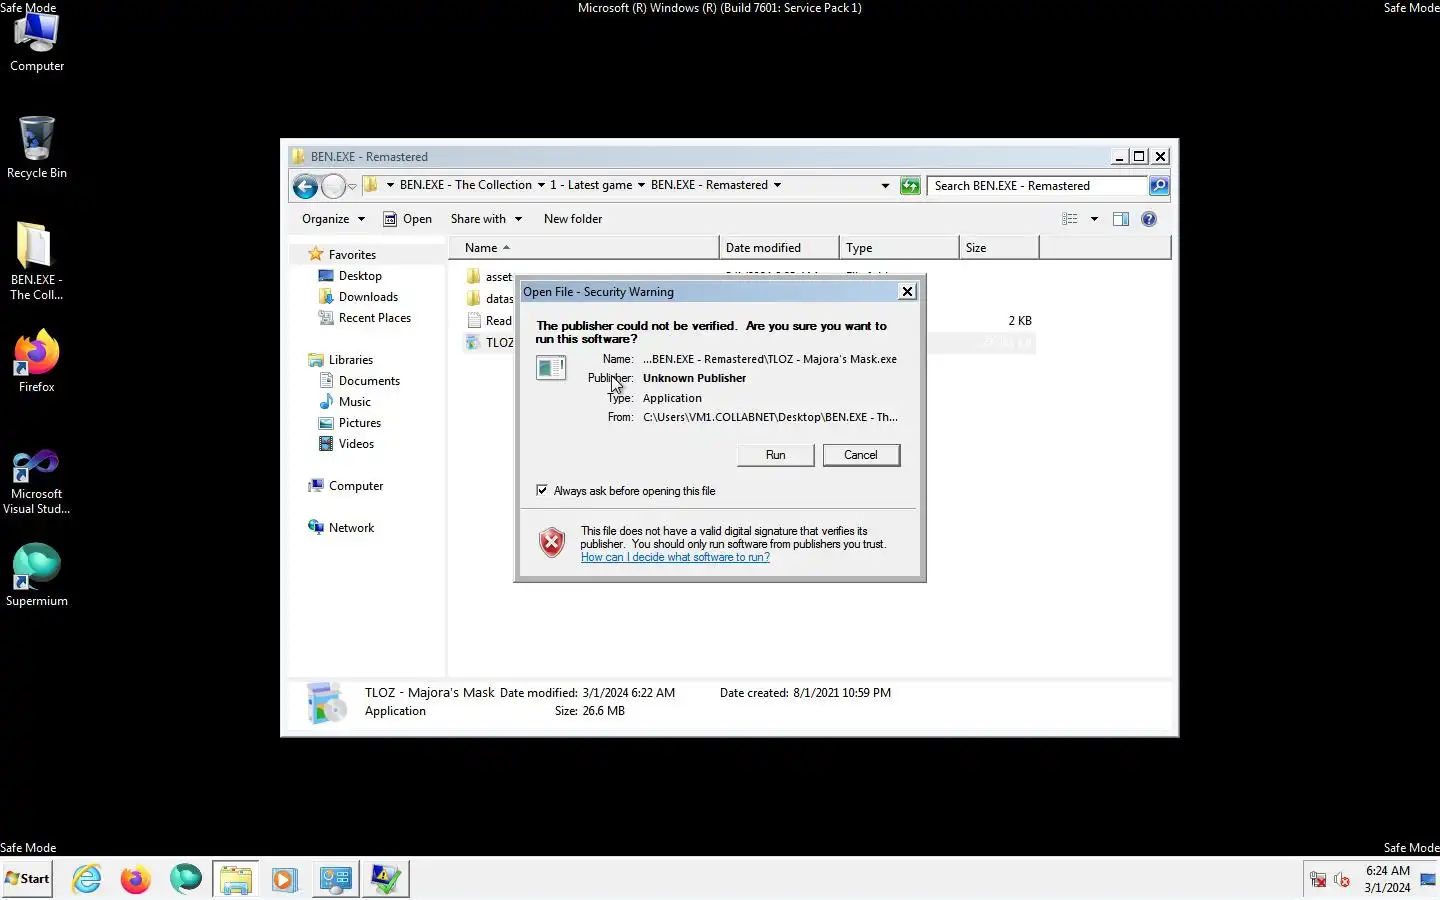The image size is (1440, 900).
Task: Click the Change your view icon
Action: pyautogui.click(x=1070, y=219)
